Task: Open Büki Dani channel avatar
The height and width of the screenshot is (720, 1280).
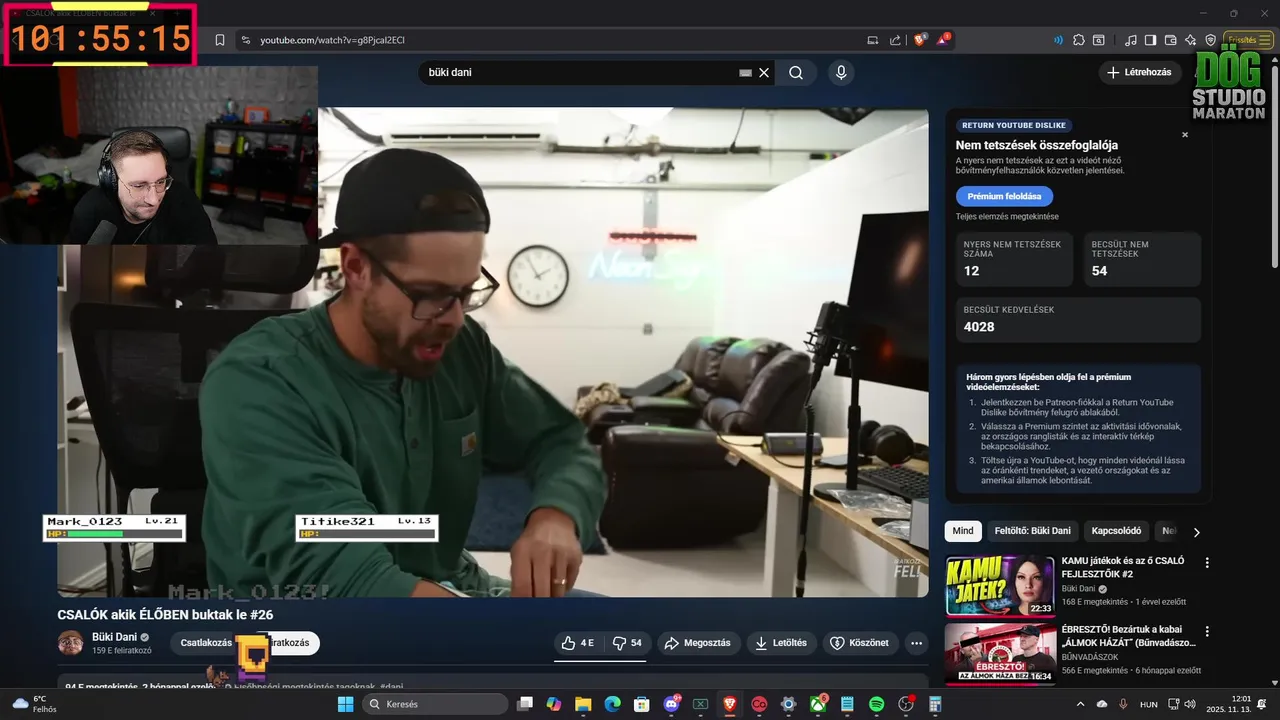Action: click(x=71, y=643)
